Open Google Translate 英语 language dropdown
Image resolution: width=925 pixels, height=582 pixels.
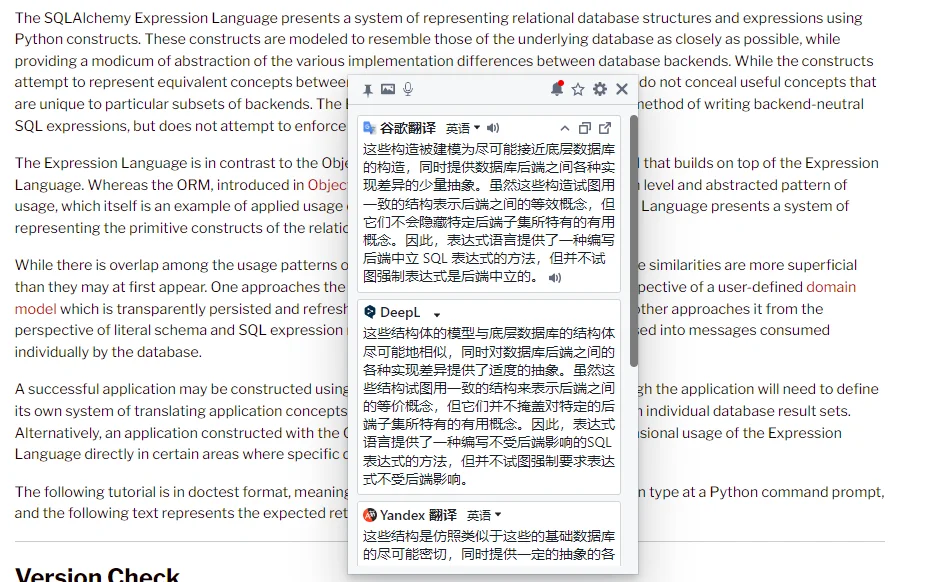[x=463, y=128]
